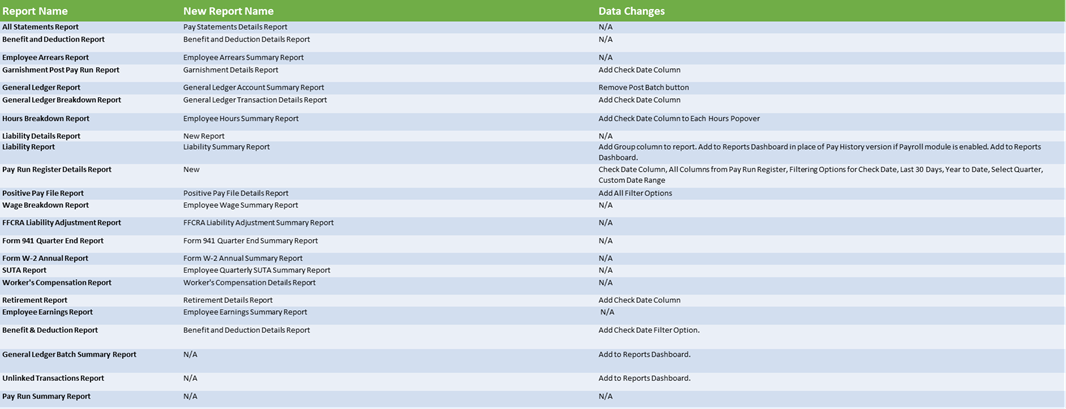Click the Remove Post Batch button cell
This screenshot has height=409, width=1066.
point(645,88)
